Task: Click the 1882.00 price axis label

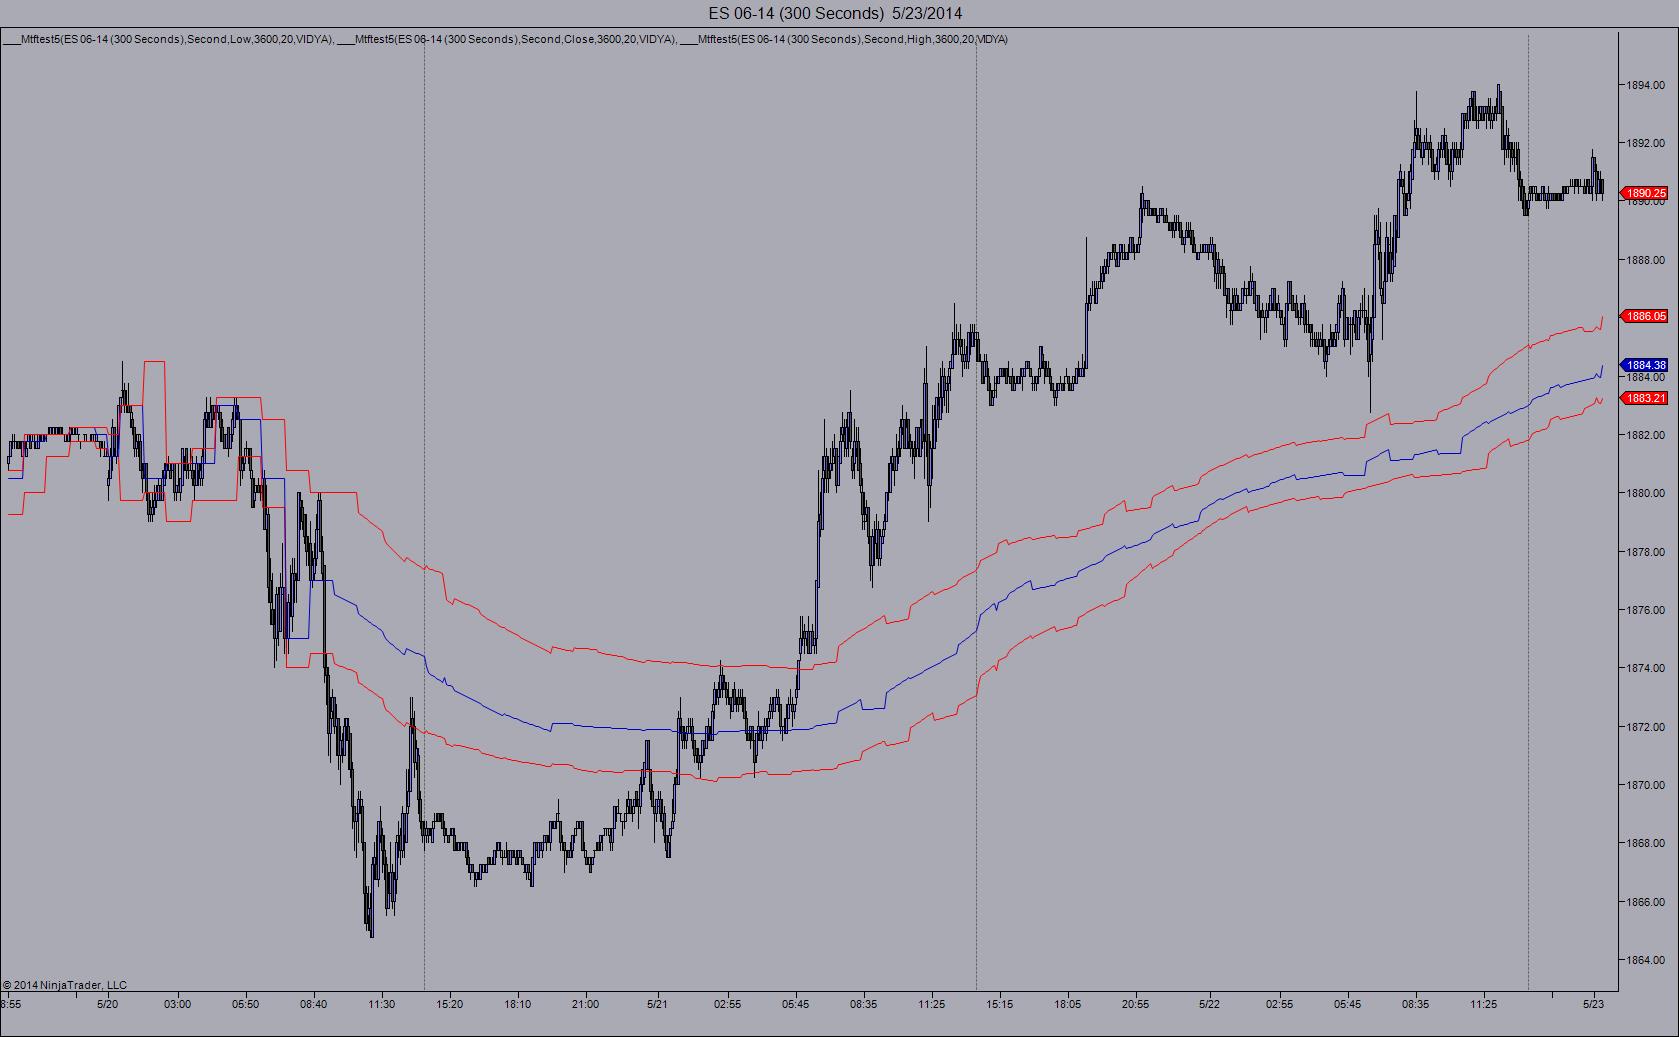Action: pos(1646,435)
